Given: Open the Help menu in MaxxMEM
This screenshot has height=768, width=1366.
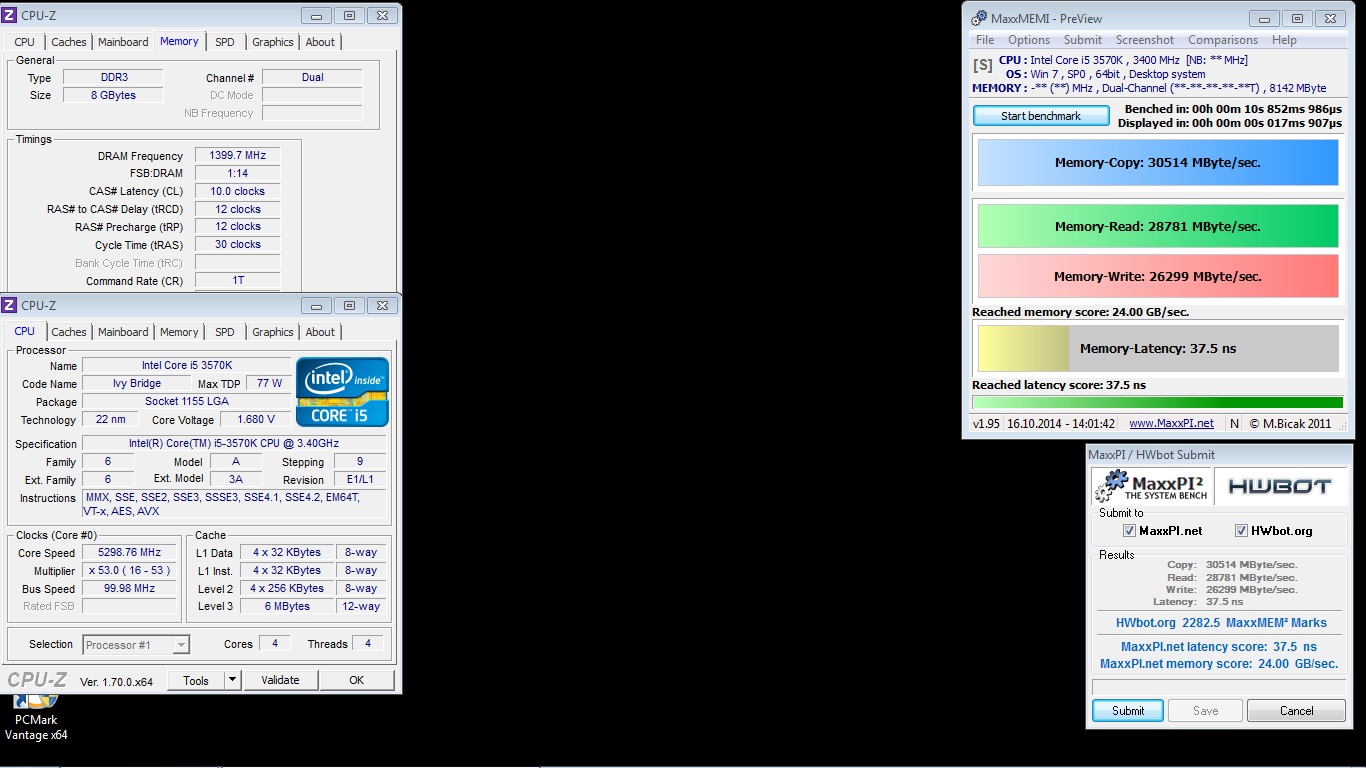Looking at the screenshot, I should [1284, 40].
